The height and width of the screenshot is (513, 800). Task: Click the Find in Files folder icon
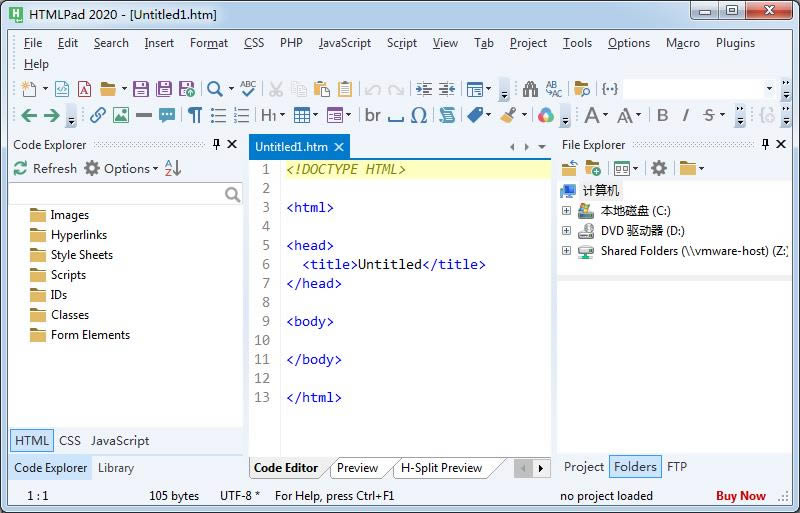[582, 89]
